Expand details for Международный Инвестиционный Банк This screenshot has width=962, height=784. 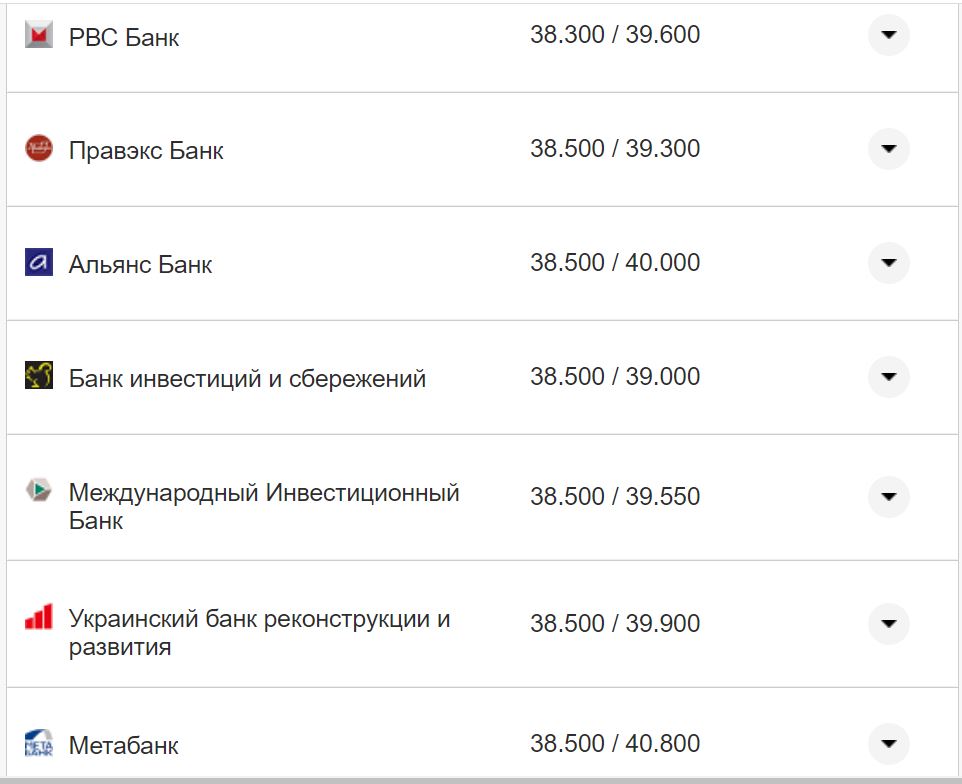tap(888, 497)
